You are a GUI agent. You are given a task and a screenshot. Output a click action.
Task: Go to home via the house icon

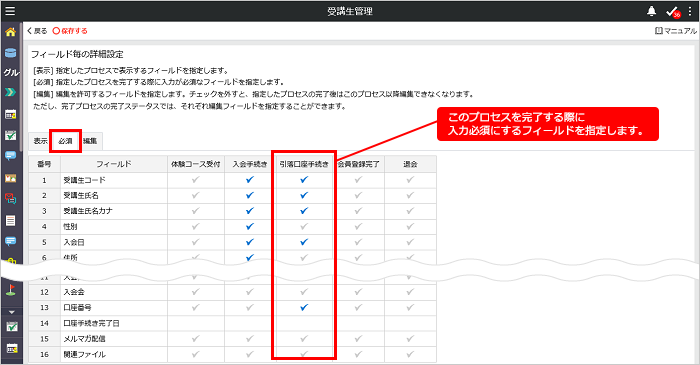pos(10,32)
